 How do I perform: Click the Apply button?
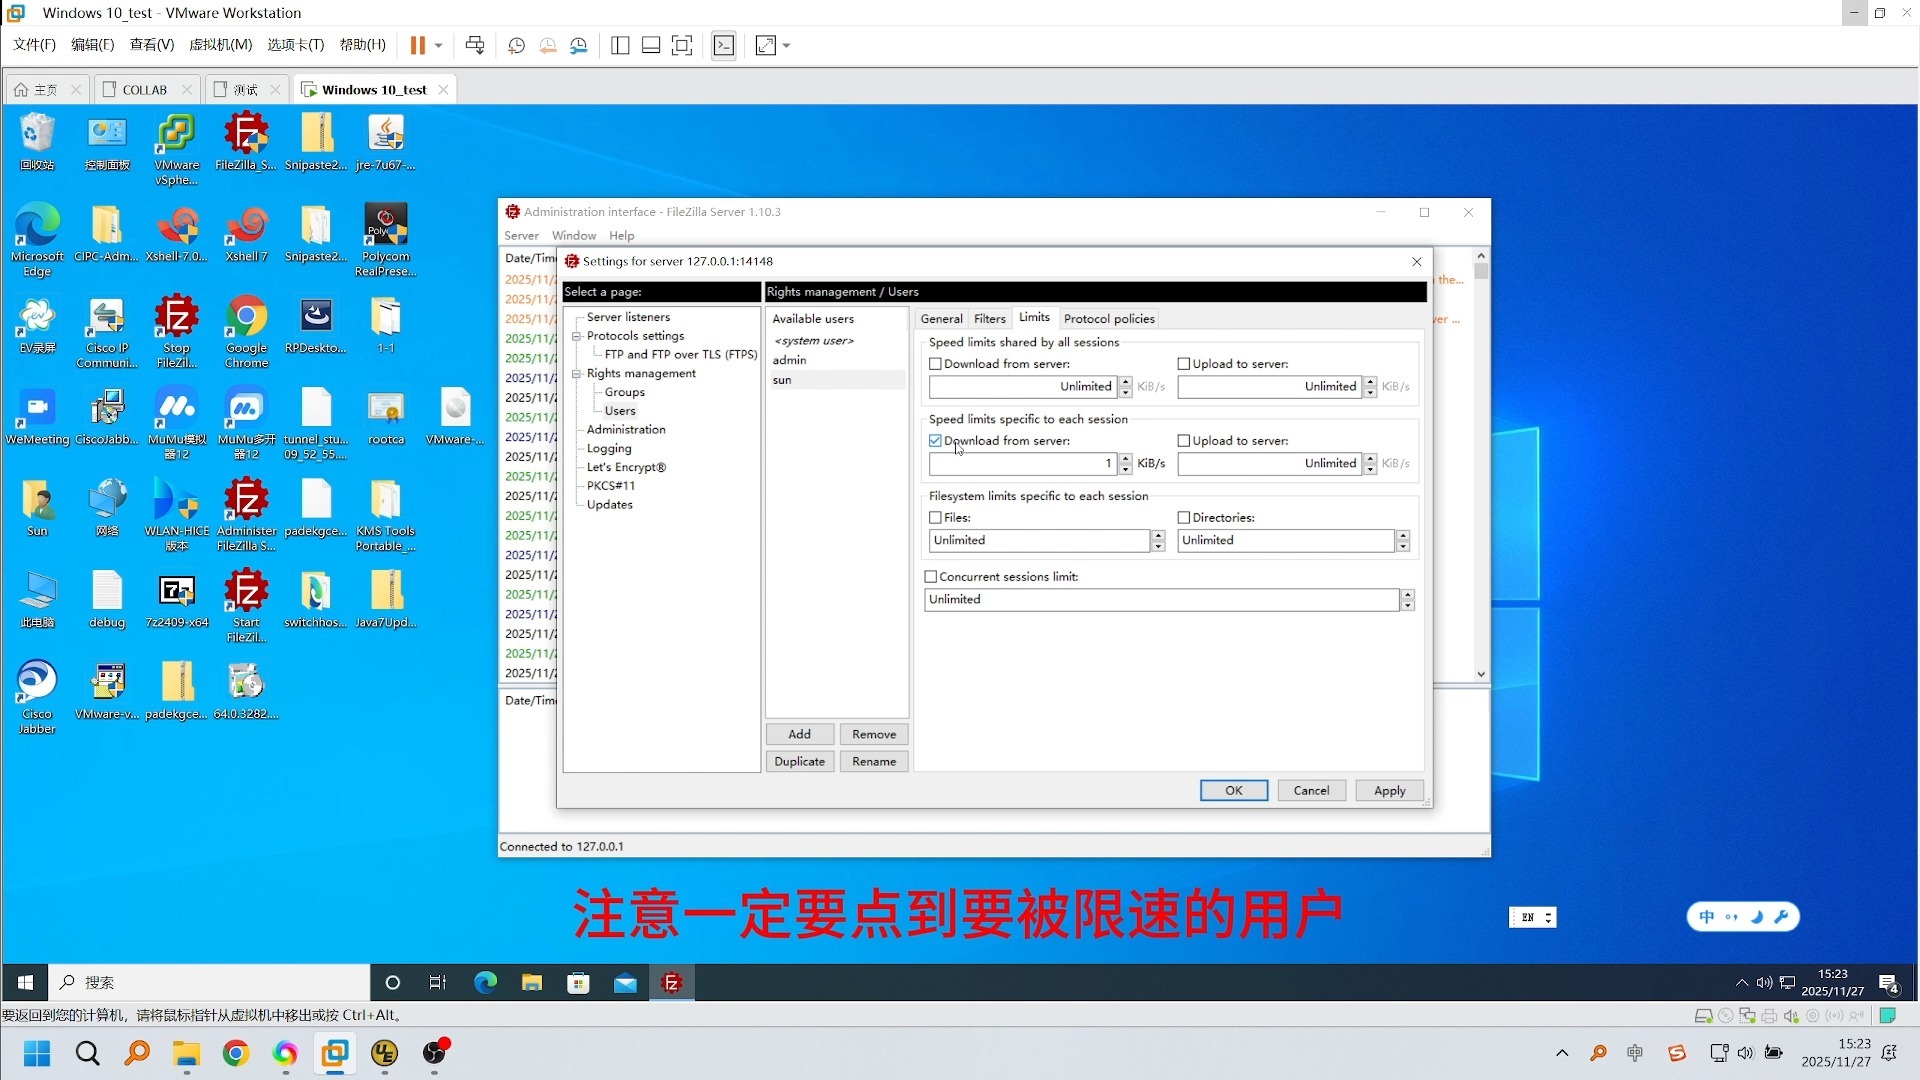(x=1389, y=791)
